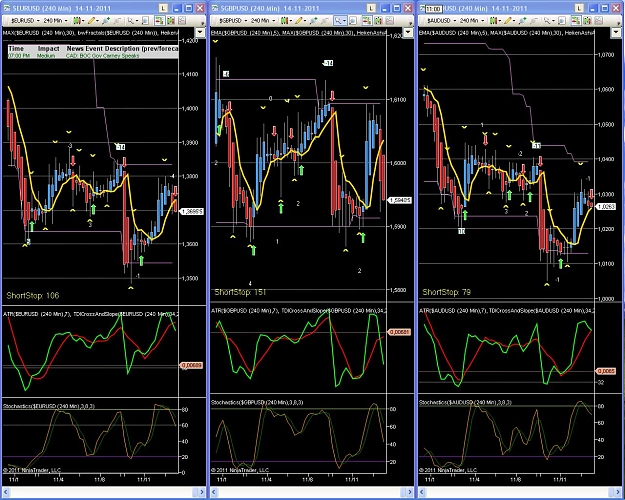The image size is (625, 500).
Task: Click the zoom in icon in GBPUSD toolbar
Action: (x=313, y=20)
